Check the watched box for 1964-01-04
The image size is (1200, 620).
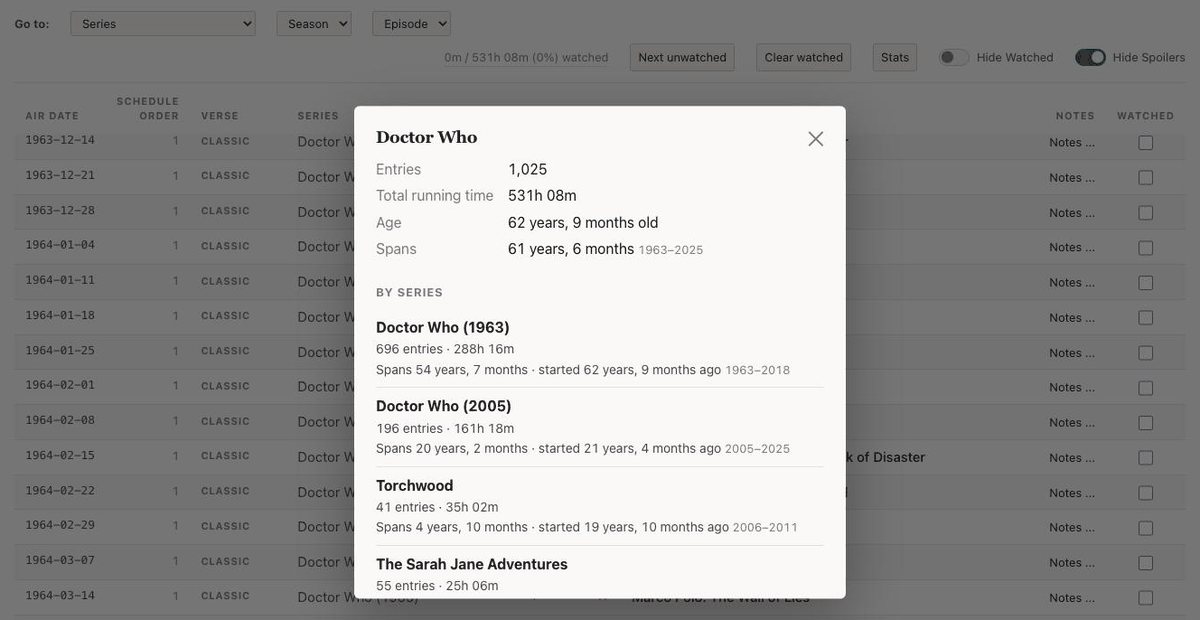pos(1146,247)
